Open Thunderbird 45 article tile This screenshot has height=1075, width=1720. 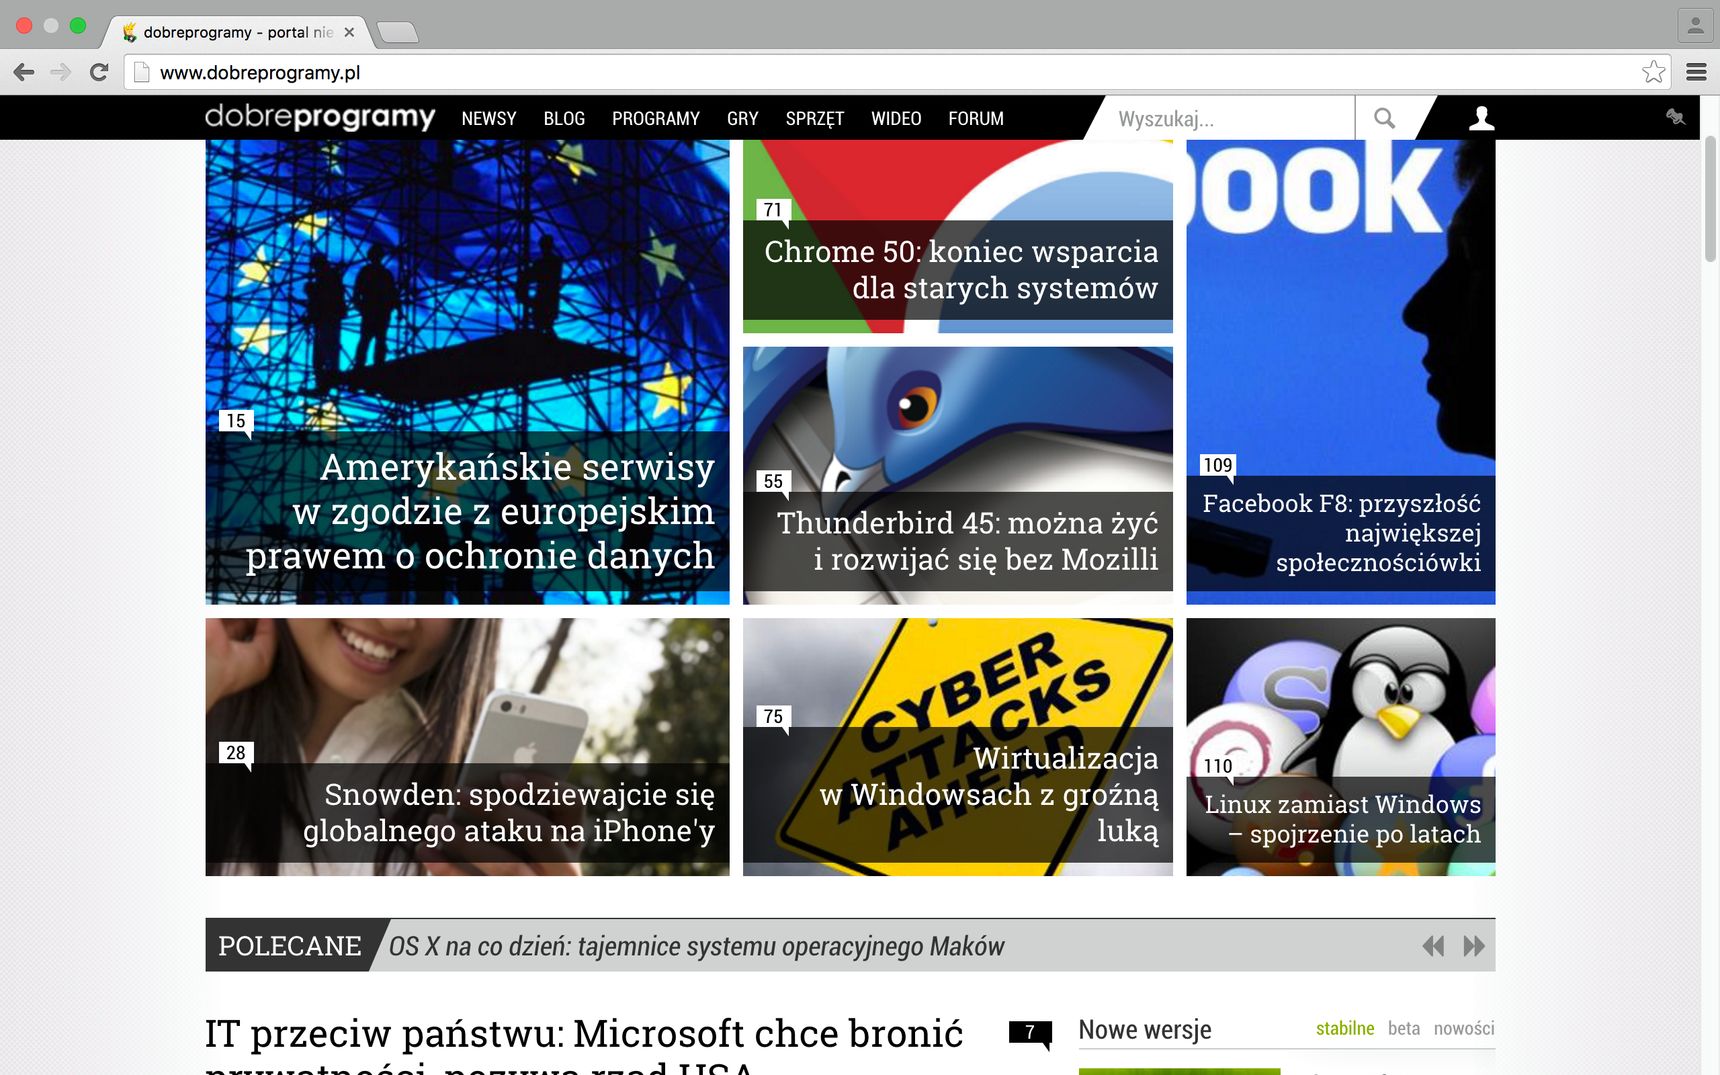tap(958, 475)
